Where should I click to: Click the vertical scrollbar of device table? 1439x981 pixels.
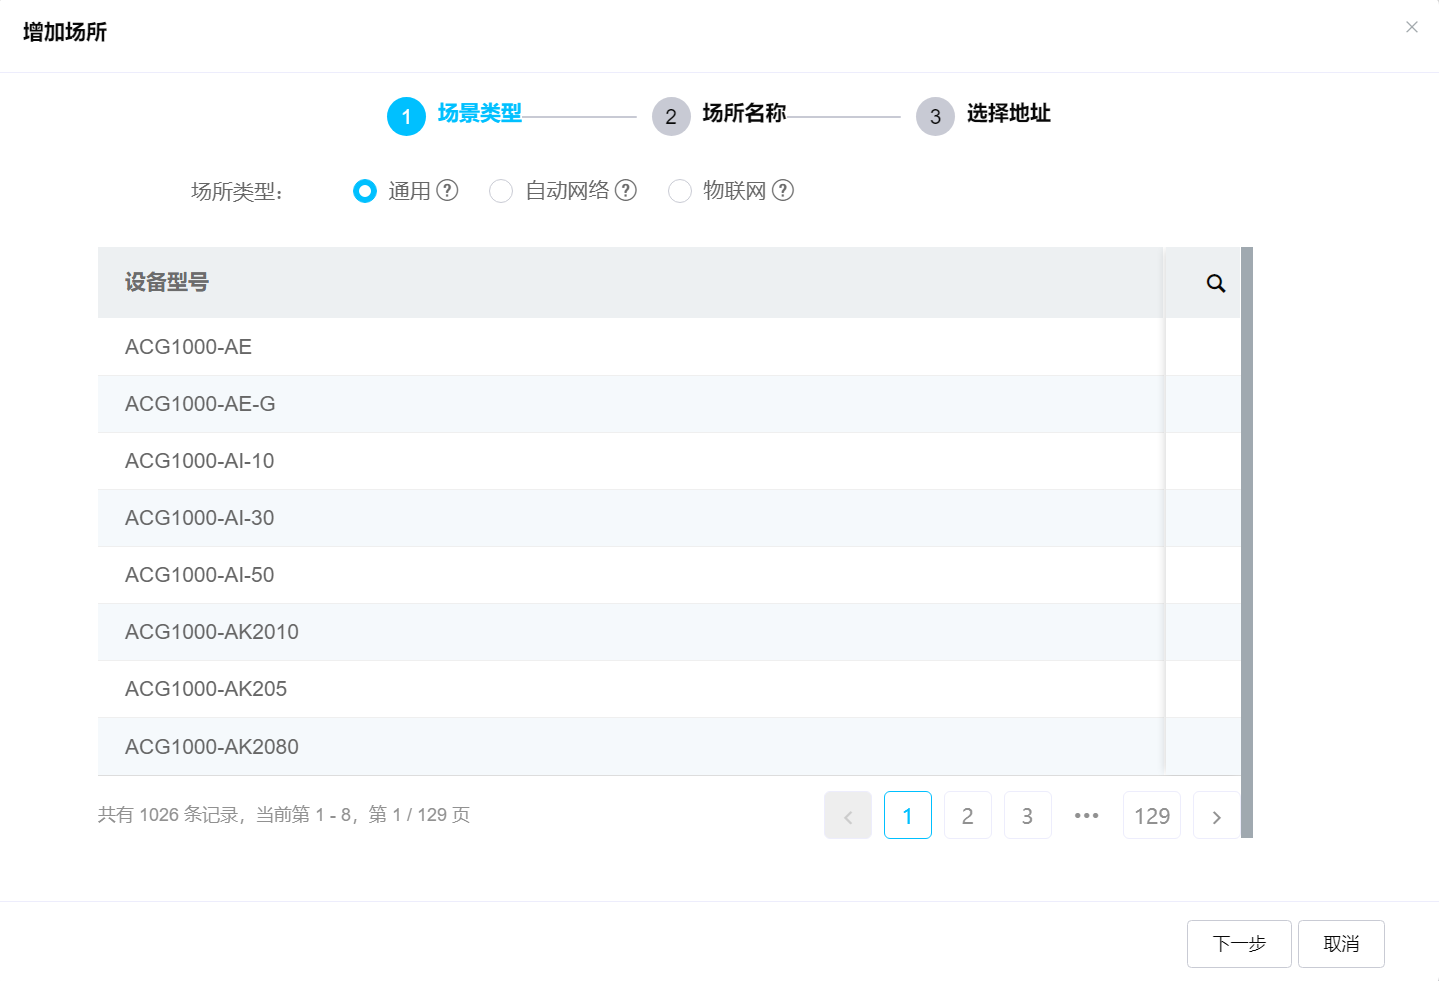1247,542
